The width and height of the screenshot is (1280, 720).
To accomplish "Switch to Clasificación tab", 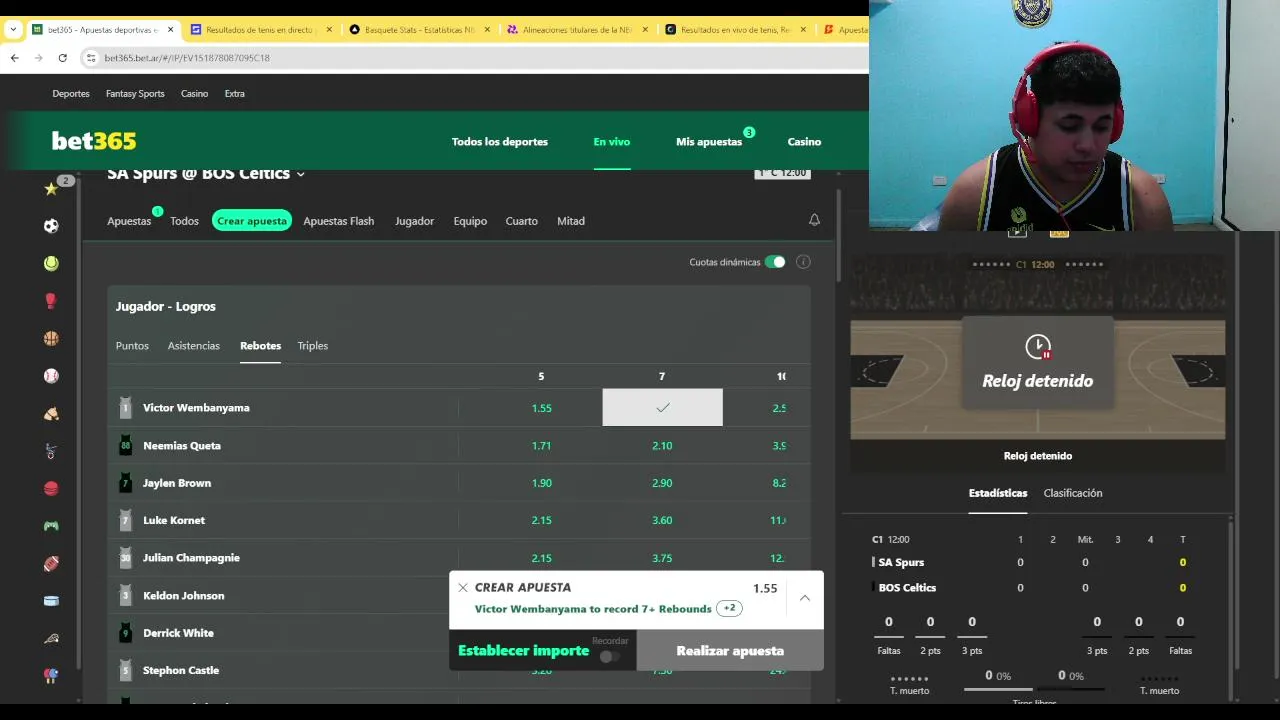I will (x=1073, y=493).
